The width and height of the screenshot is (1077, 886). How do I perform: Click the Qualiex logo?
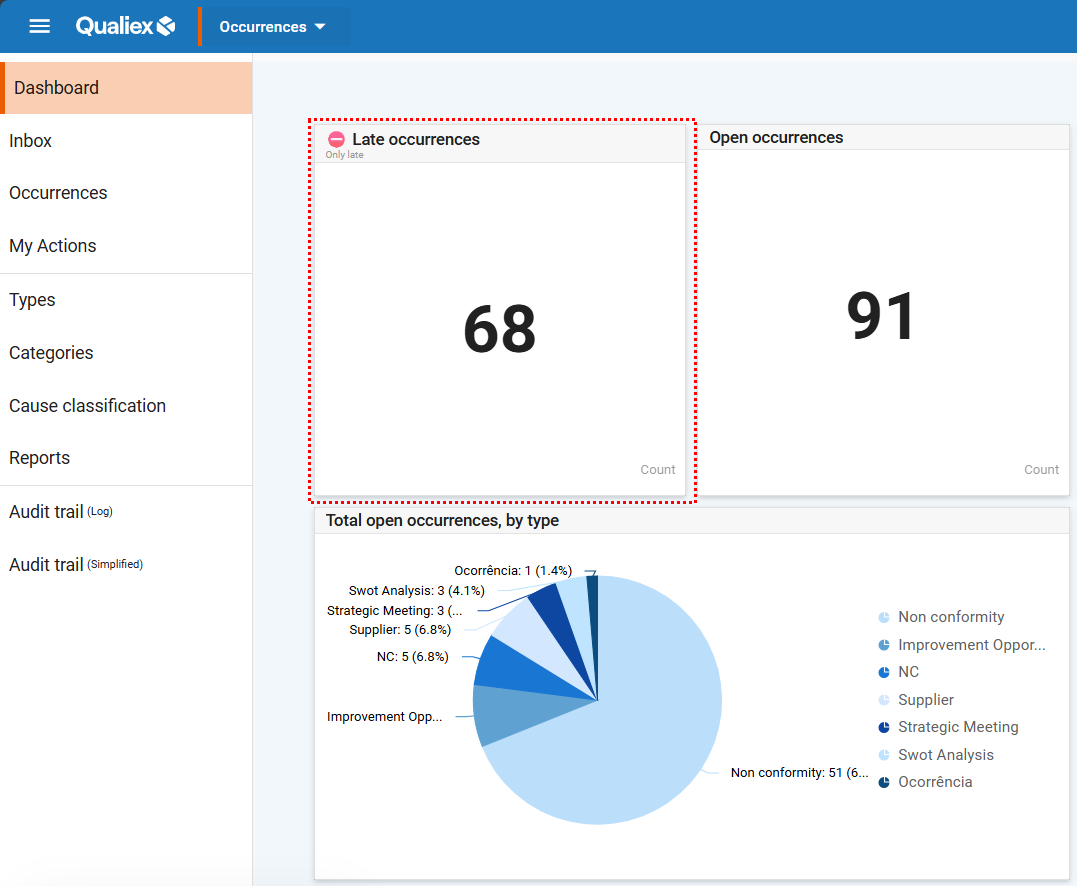tap(126, 27)
